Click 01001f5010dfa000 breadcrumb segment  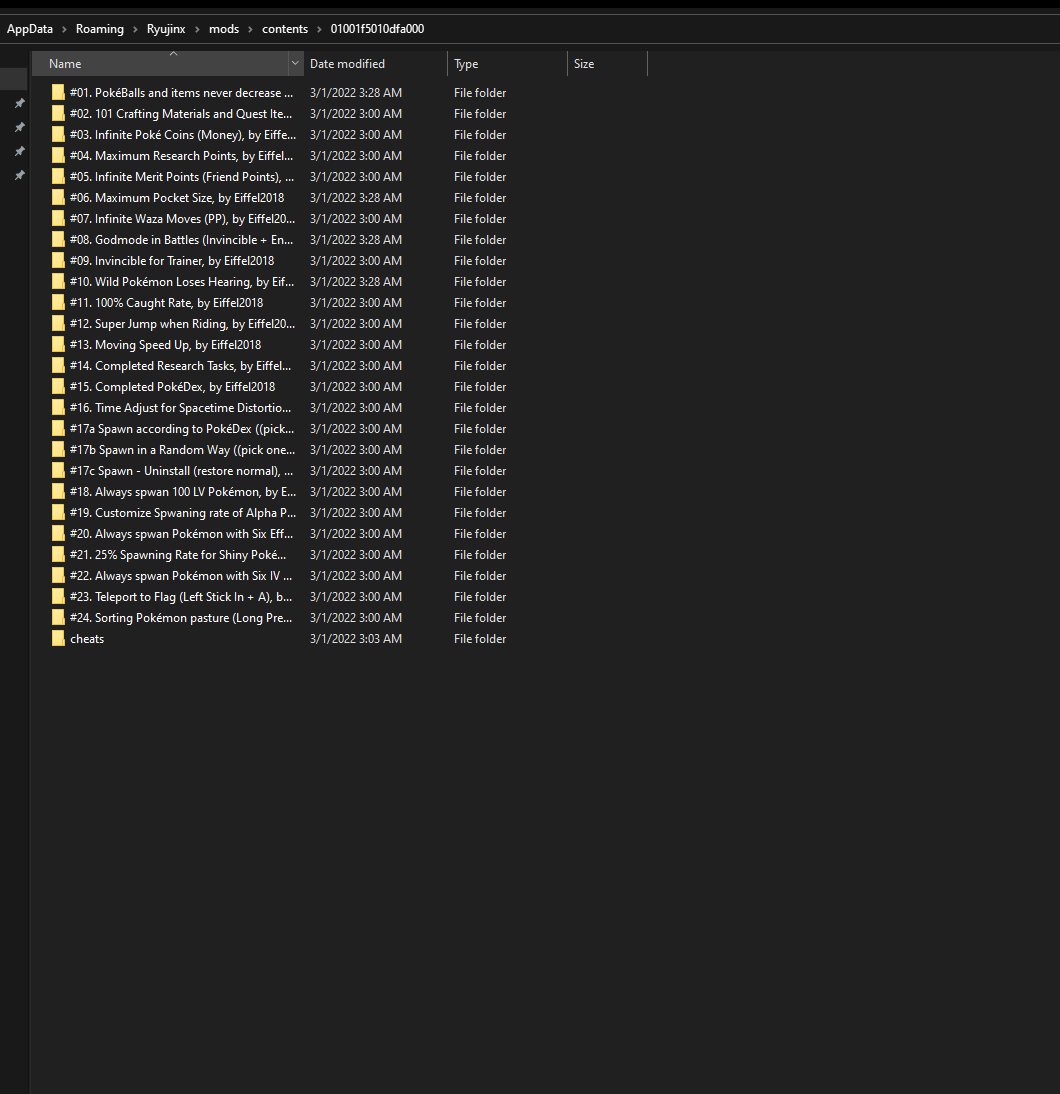pos(378,29)
